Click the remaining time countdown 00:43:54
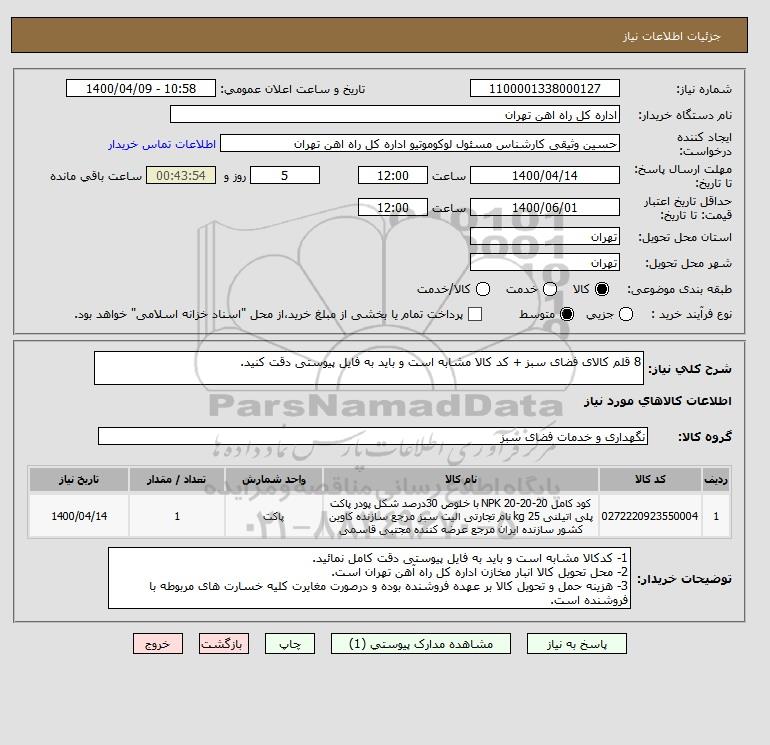 pos(181,175)
